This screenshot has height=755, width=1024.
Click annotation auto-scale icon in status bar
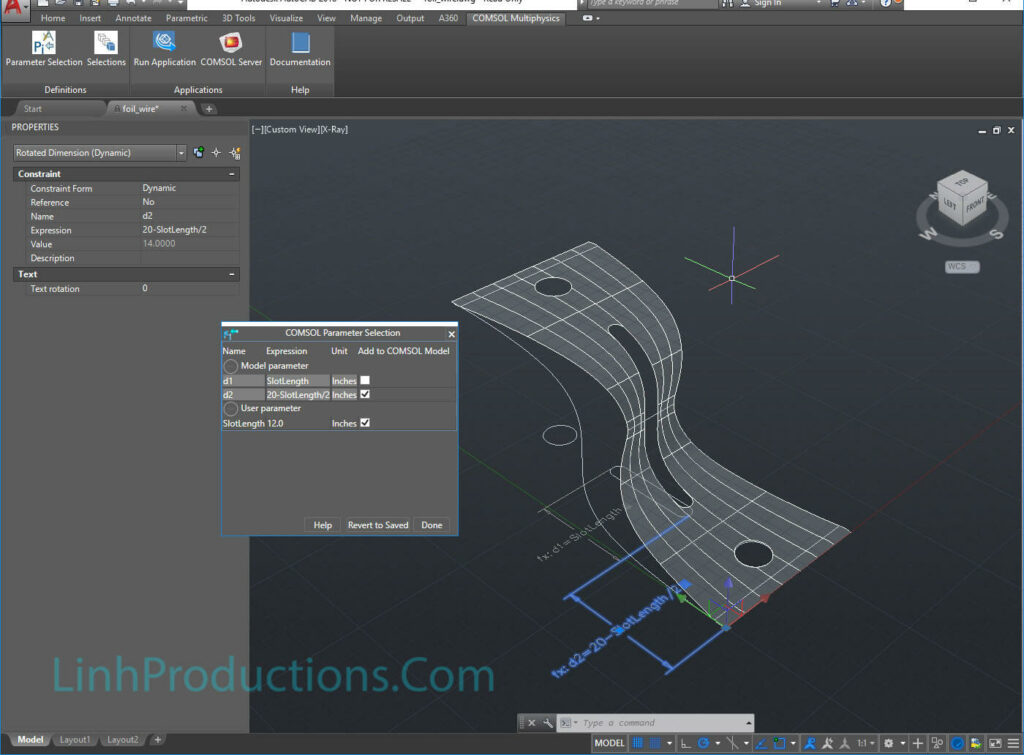click(x=827, y=743)
